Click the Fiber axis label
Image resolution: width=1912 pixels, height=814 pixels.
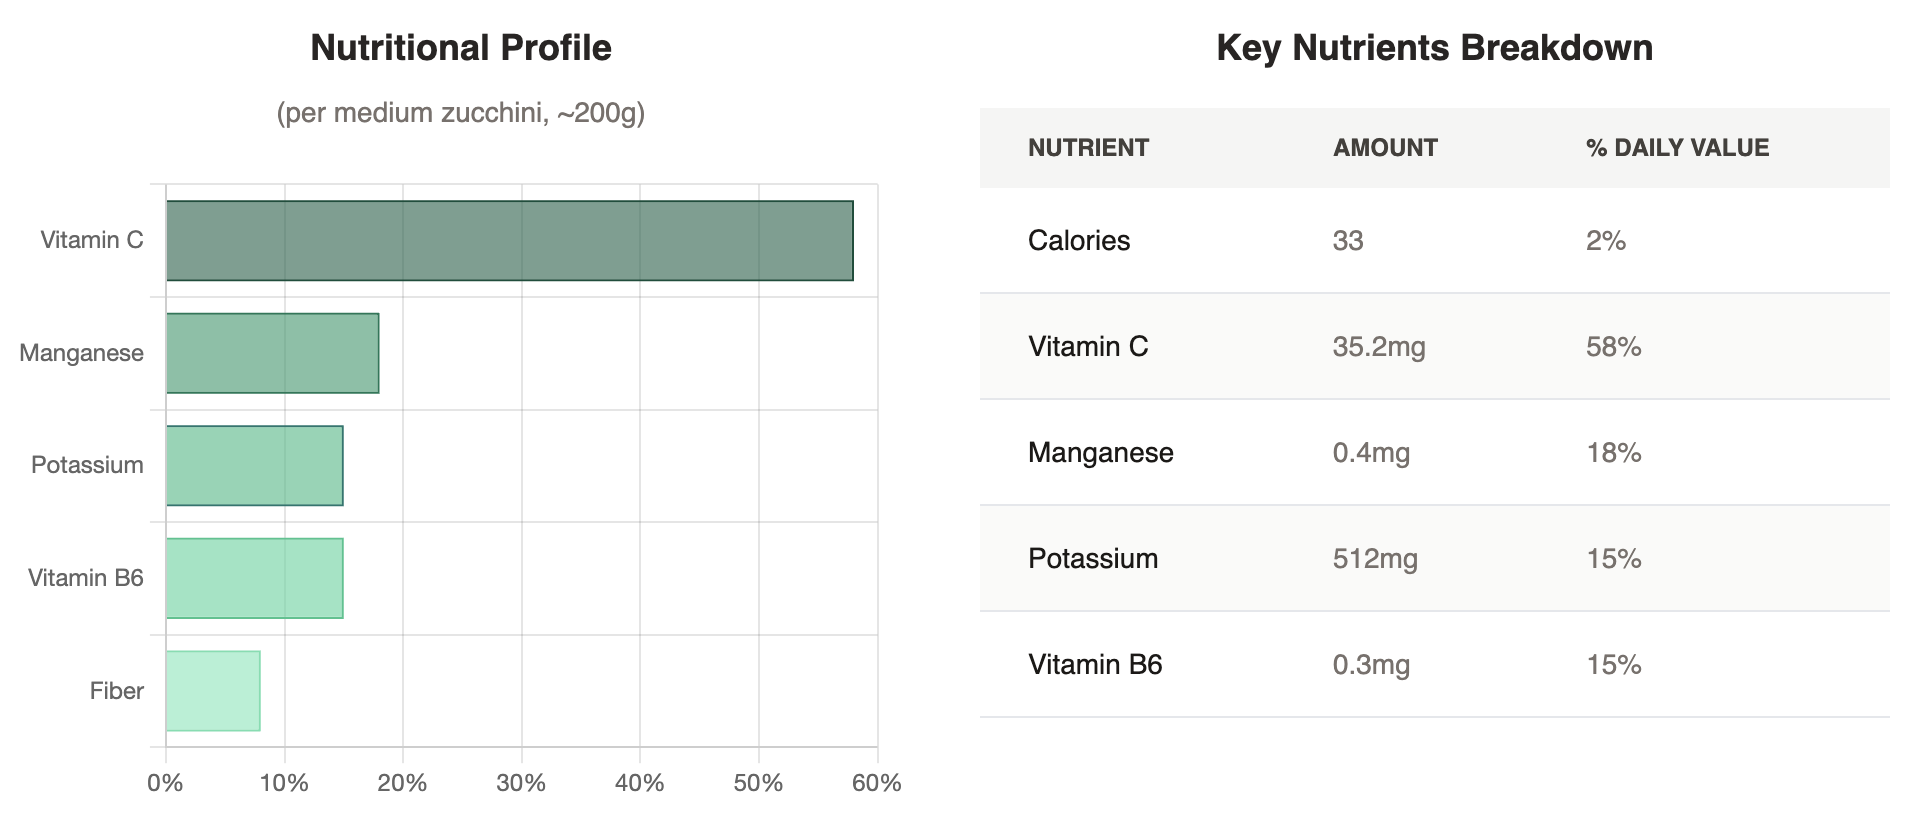(116, 691)
